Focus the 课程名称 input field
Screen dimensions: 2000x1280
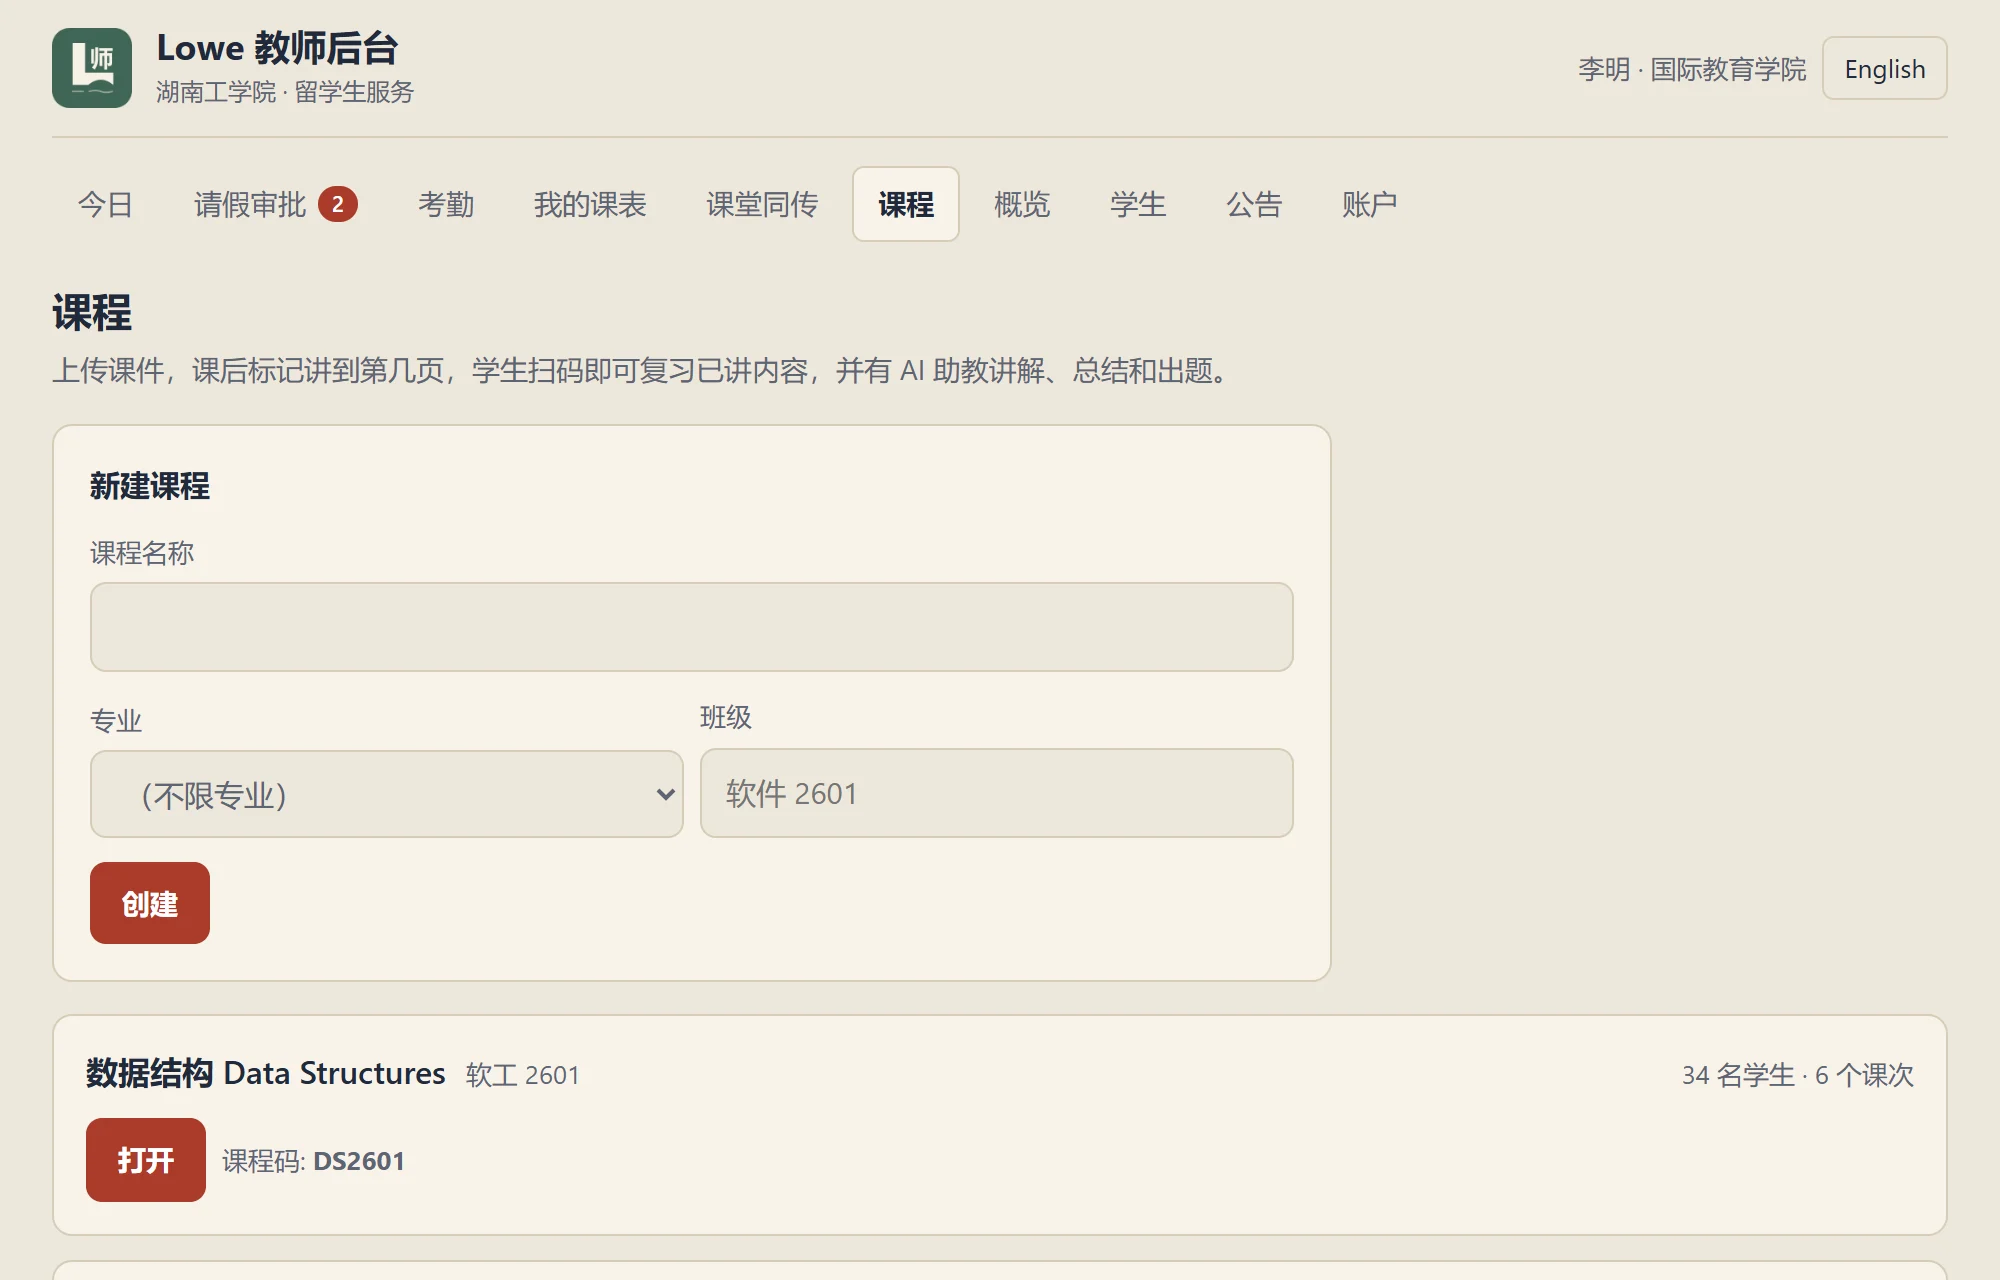click(692, 627)
